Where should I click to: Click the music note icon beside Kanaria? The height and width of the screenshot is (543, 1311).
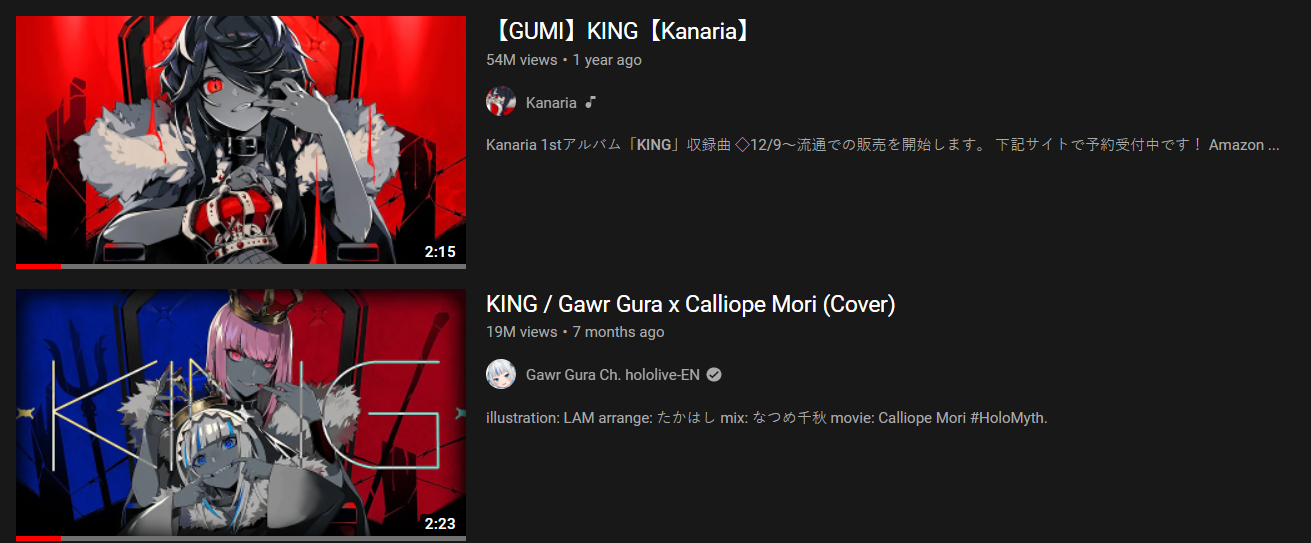[x=591, y=102]
